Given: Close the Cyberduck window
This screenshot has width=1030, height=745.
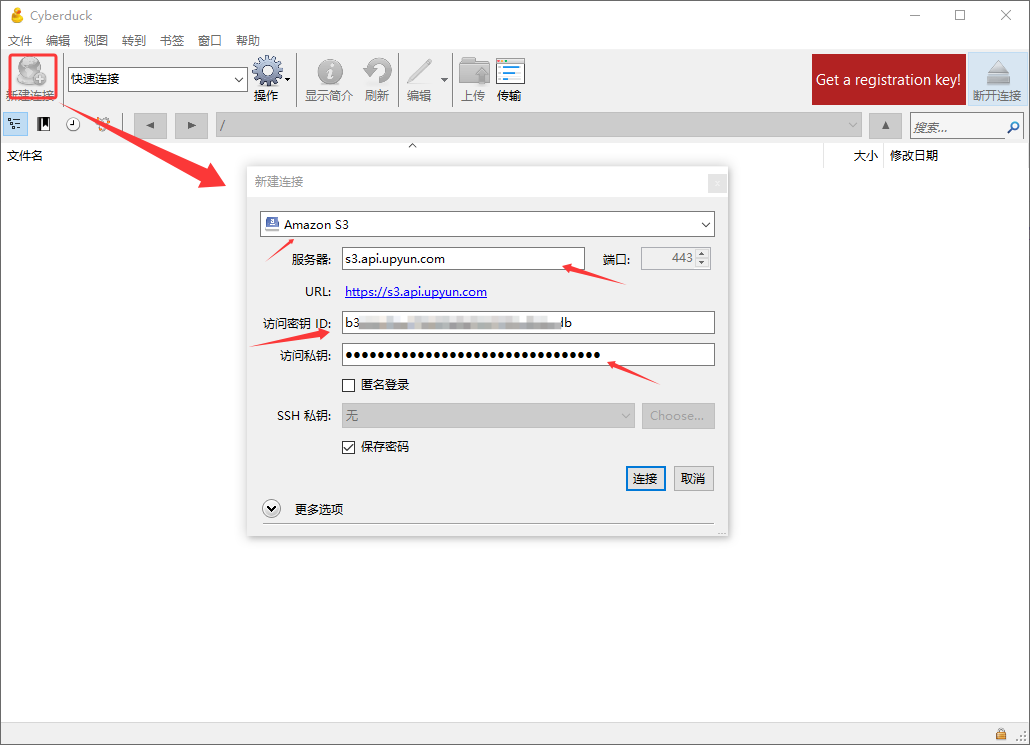Looking at the screenshot, I should (x=1006, y=15).
